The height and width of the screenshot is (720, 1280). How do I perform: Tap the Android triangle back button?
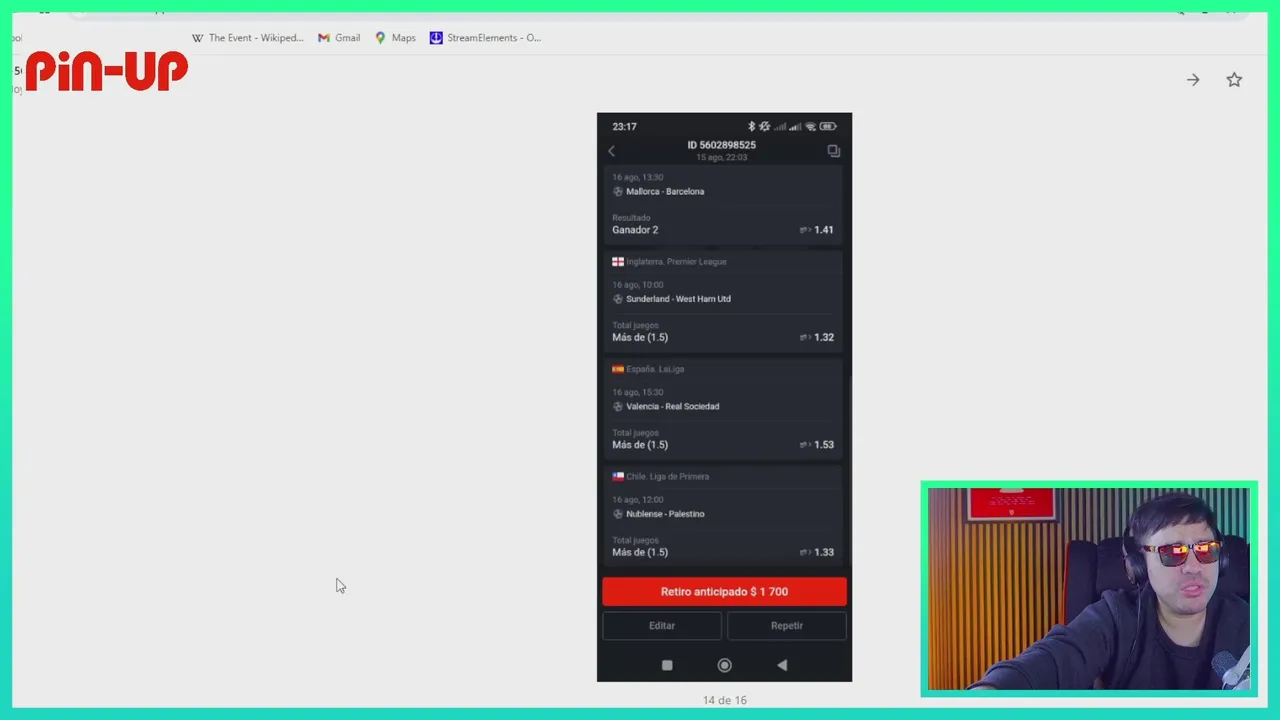[x=782, y=666]
